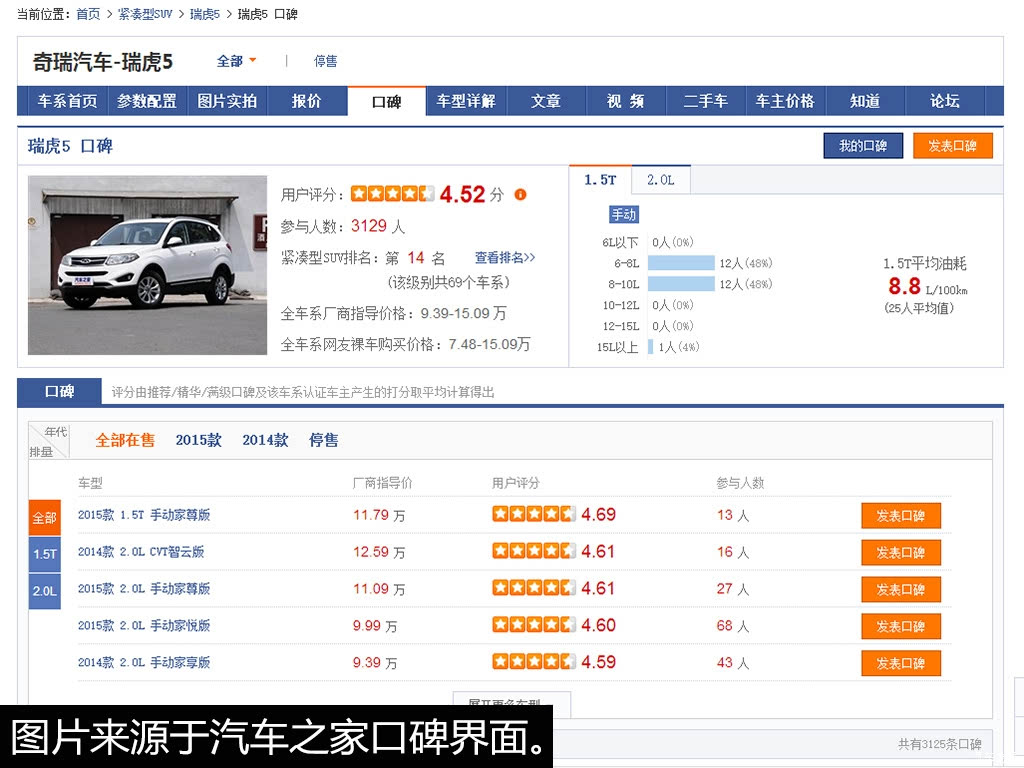Open the 查看排名>> ranking link

coord(504,257)
